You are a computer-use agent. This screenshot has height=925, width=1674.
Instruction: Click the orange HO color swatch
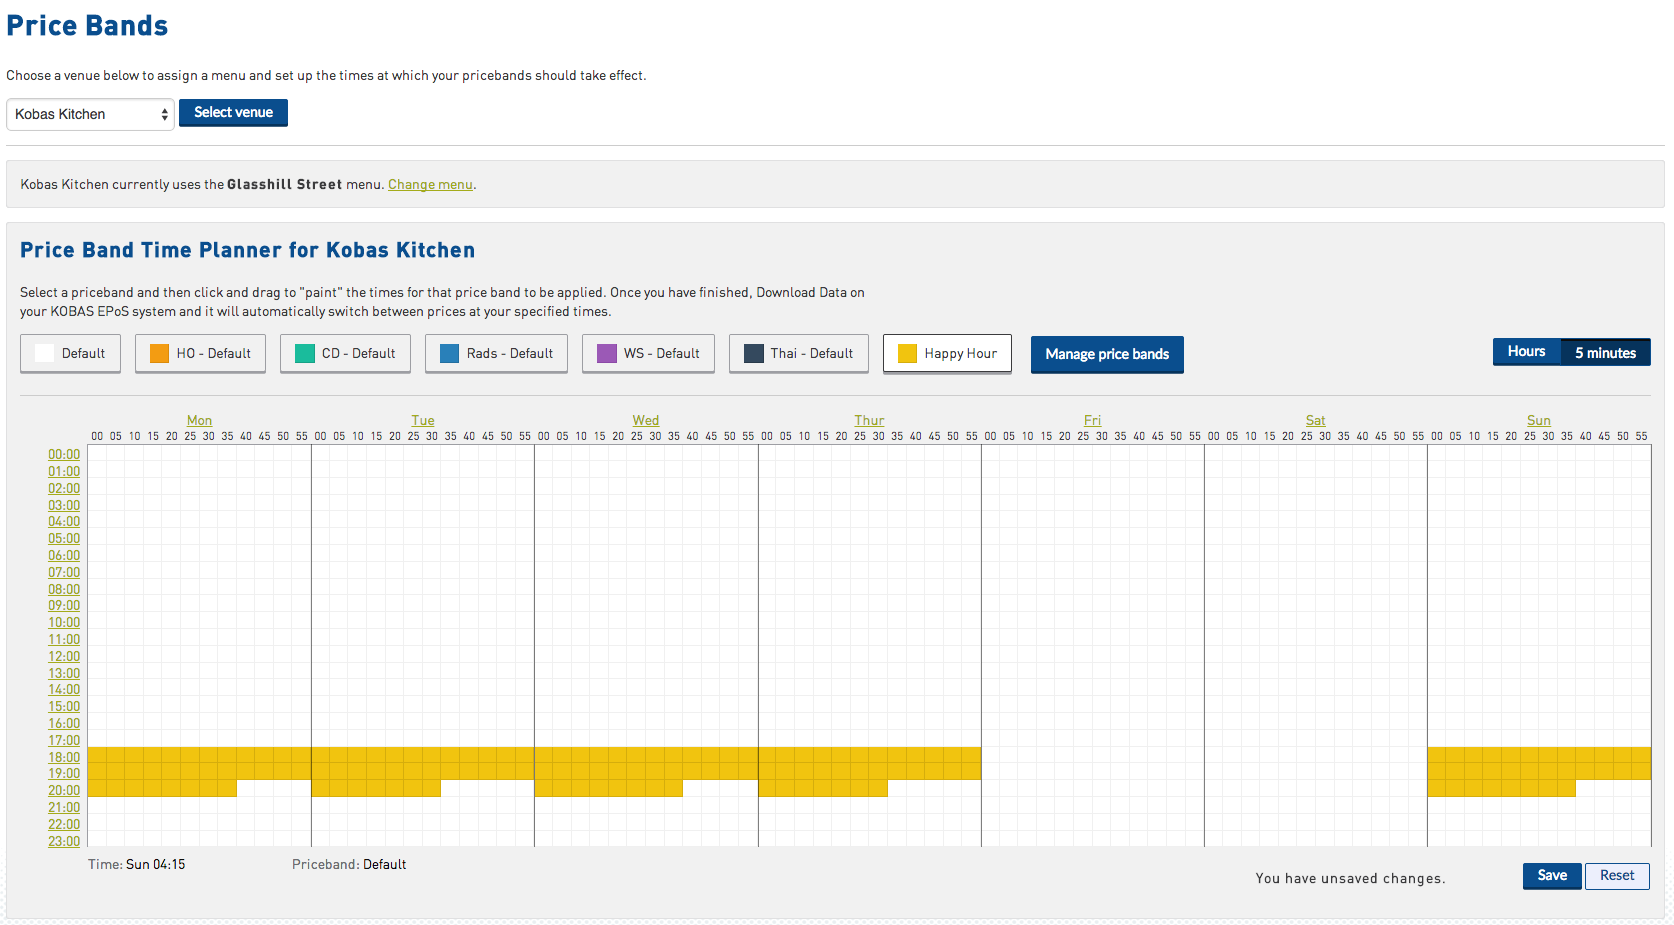coord(159,353)
